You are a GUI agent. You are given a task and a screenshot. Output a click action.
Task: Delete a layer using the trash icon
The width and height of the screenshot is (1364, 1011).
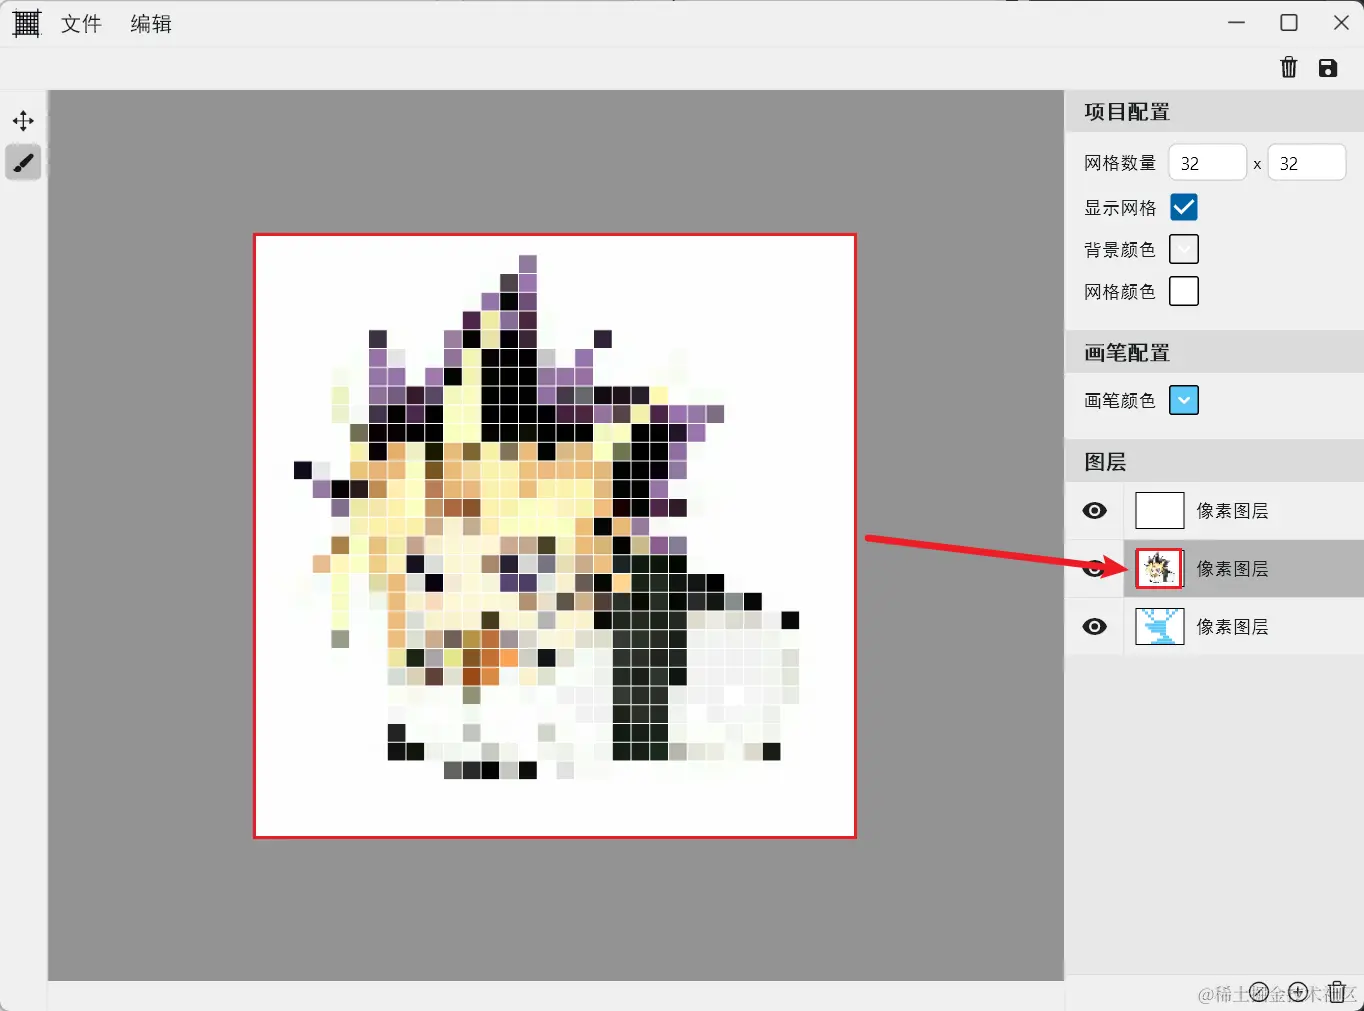tap(1337, 991)
